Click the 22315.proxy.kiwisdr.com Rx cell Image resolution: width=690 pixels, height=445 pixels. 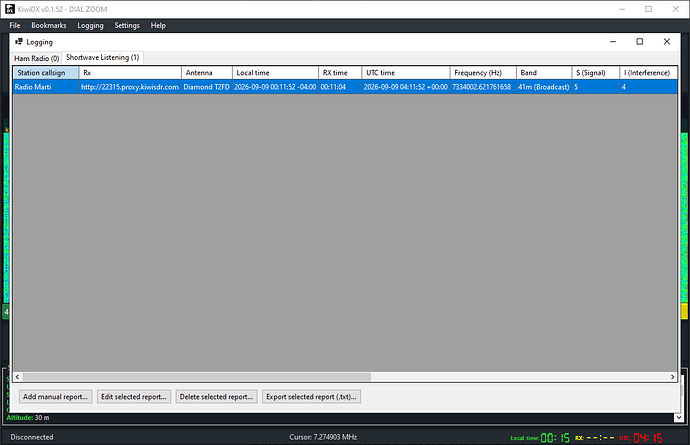pos(130,87)
